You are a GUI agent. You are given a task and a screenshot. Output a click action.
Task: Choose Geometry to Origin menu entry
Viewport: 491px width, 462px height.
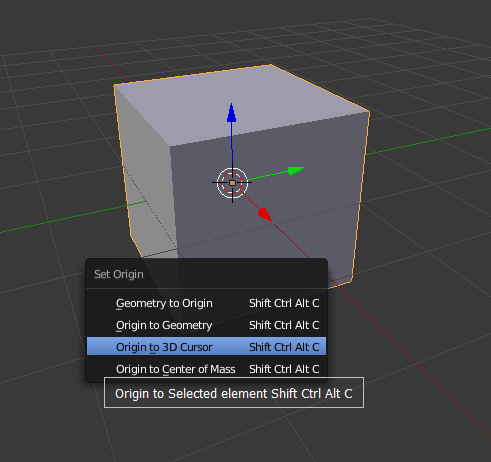(206, 303)
